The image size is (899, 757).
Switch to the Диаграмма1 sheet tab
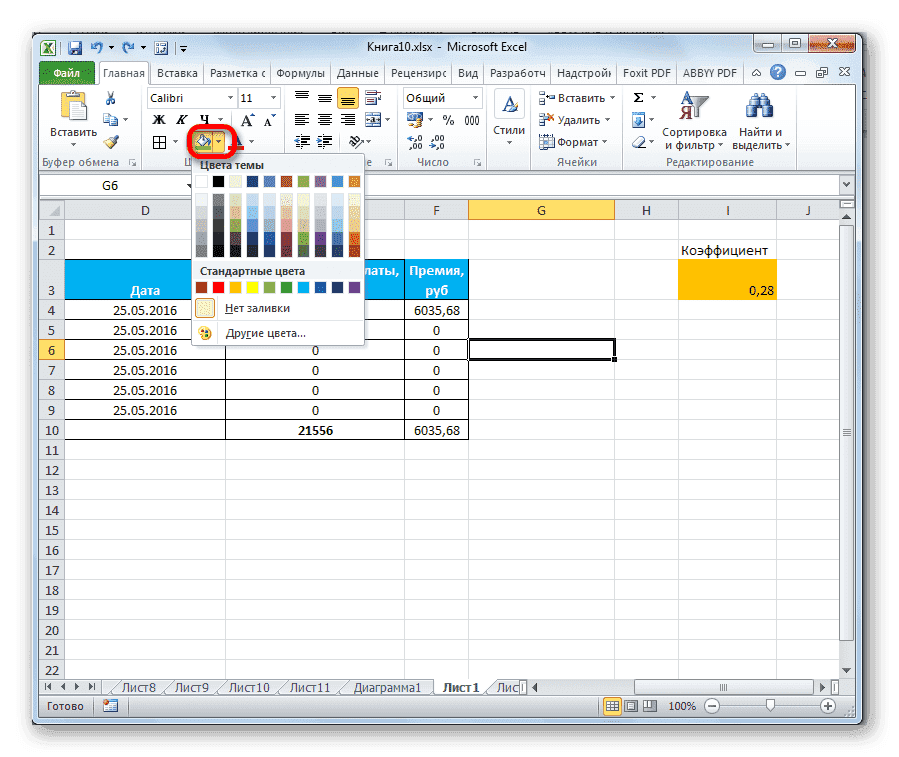click(x=389, y=687)
